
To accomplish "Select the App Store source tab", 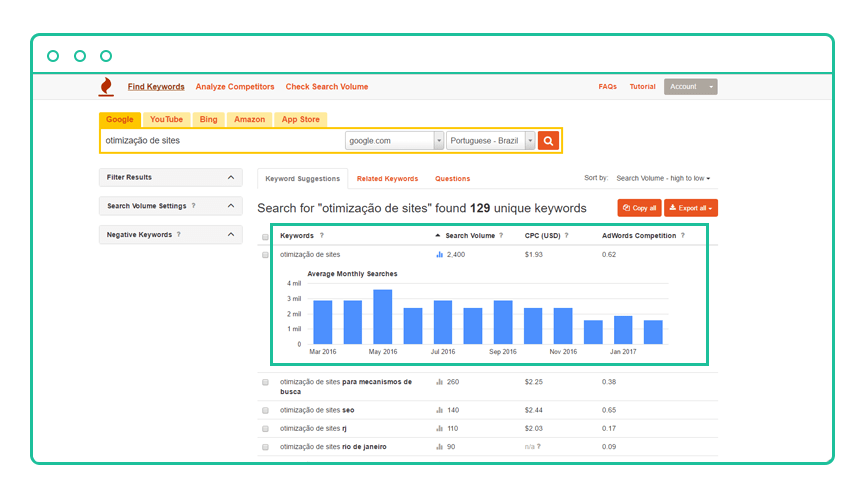I will click(300, 119).
